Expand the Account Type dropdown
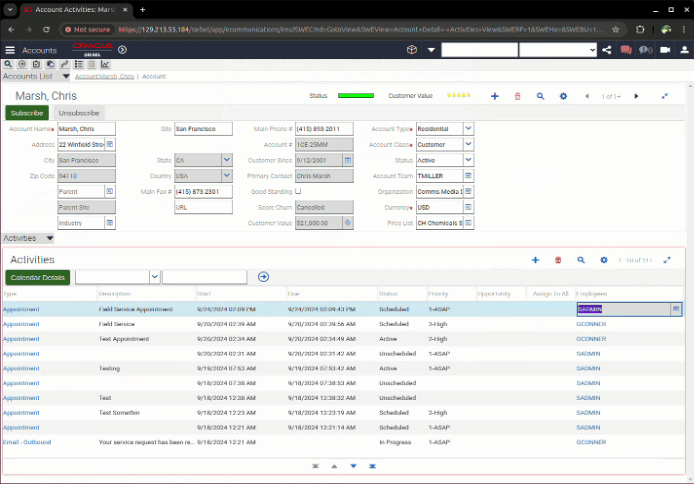694x484 pixels. [x=468, y=129]
